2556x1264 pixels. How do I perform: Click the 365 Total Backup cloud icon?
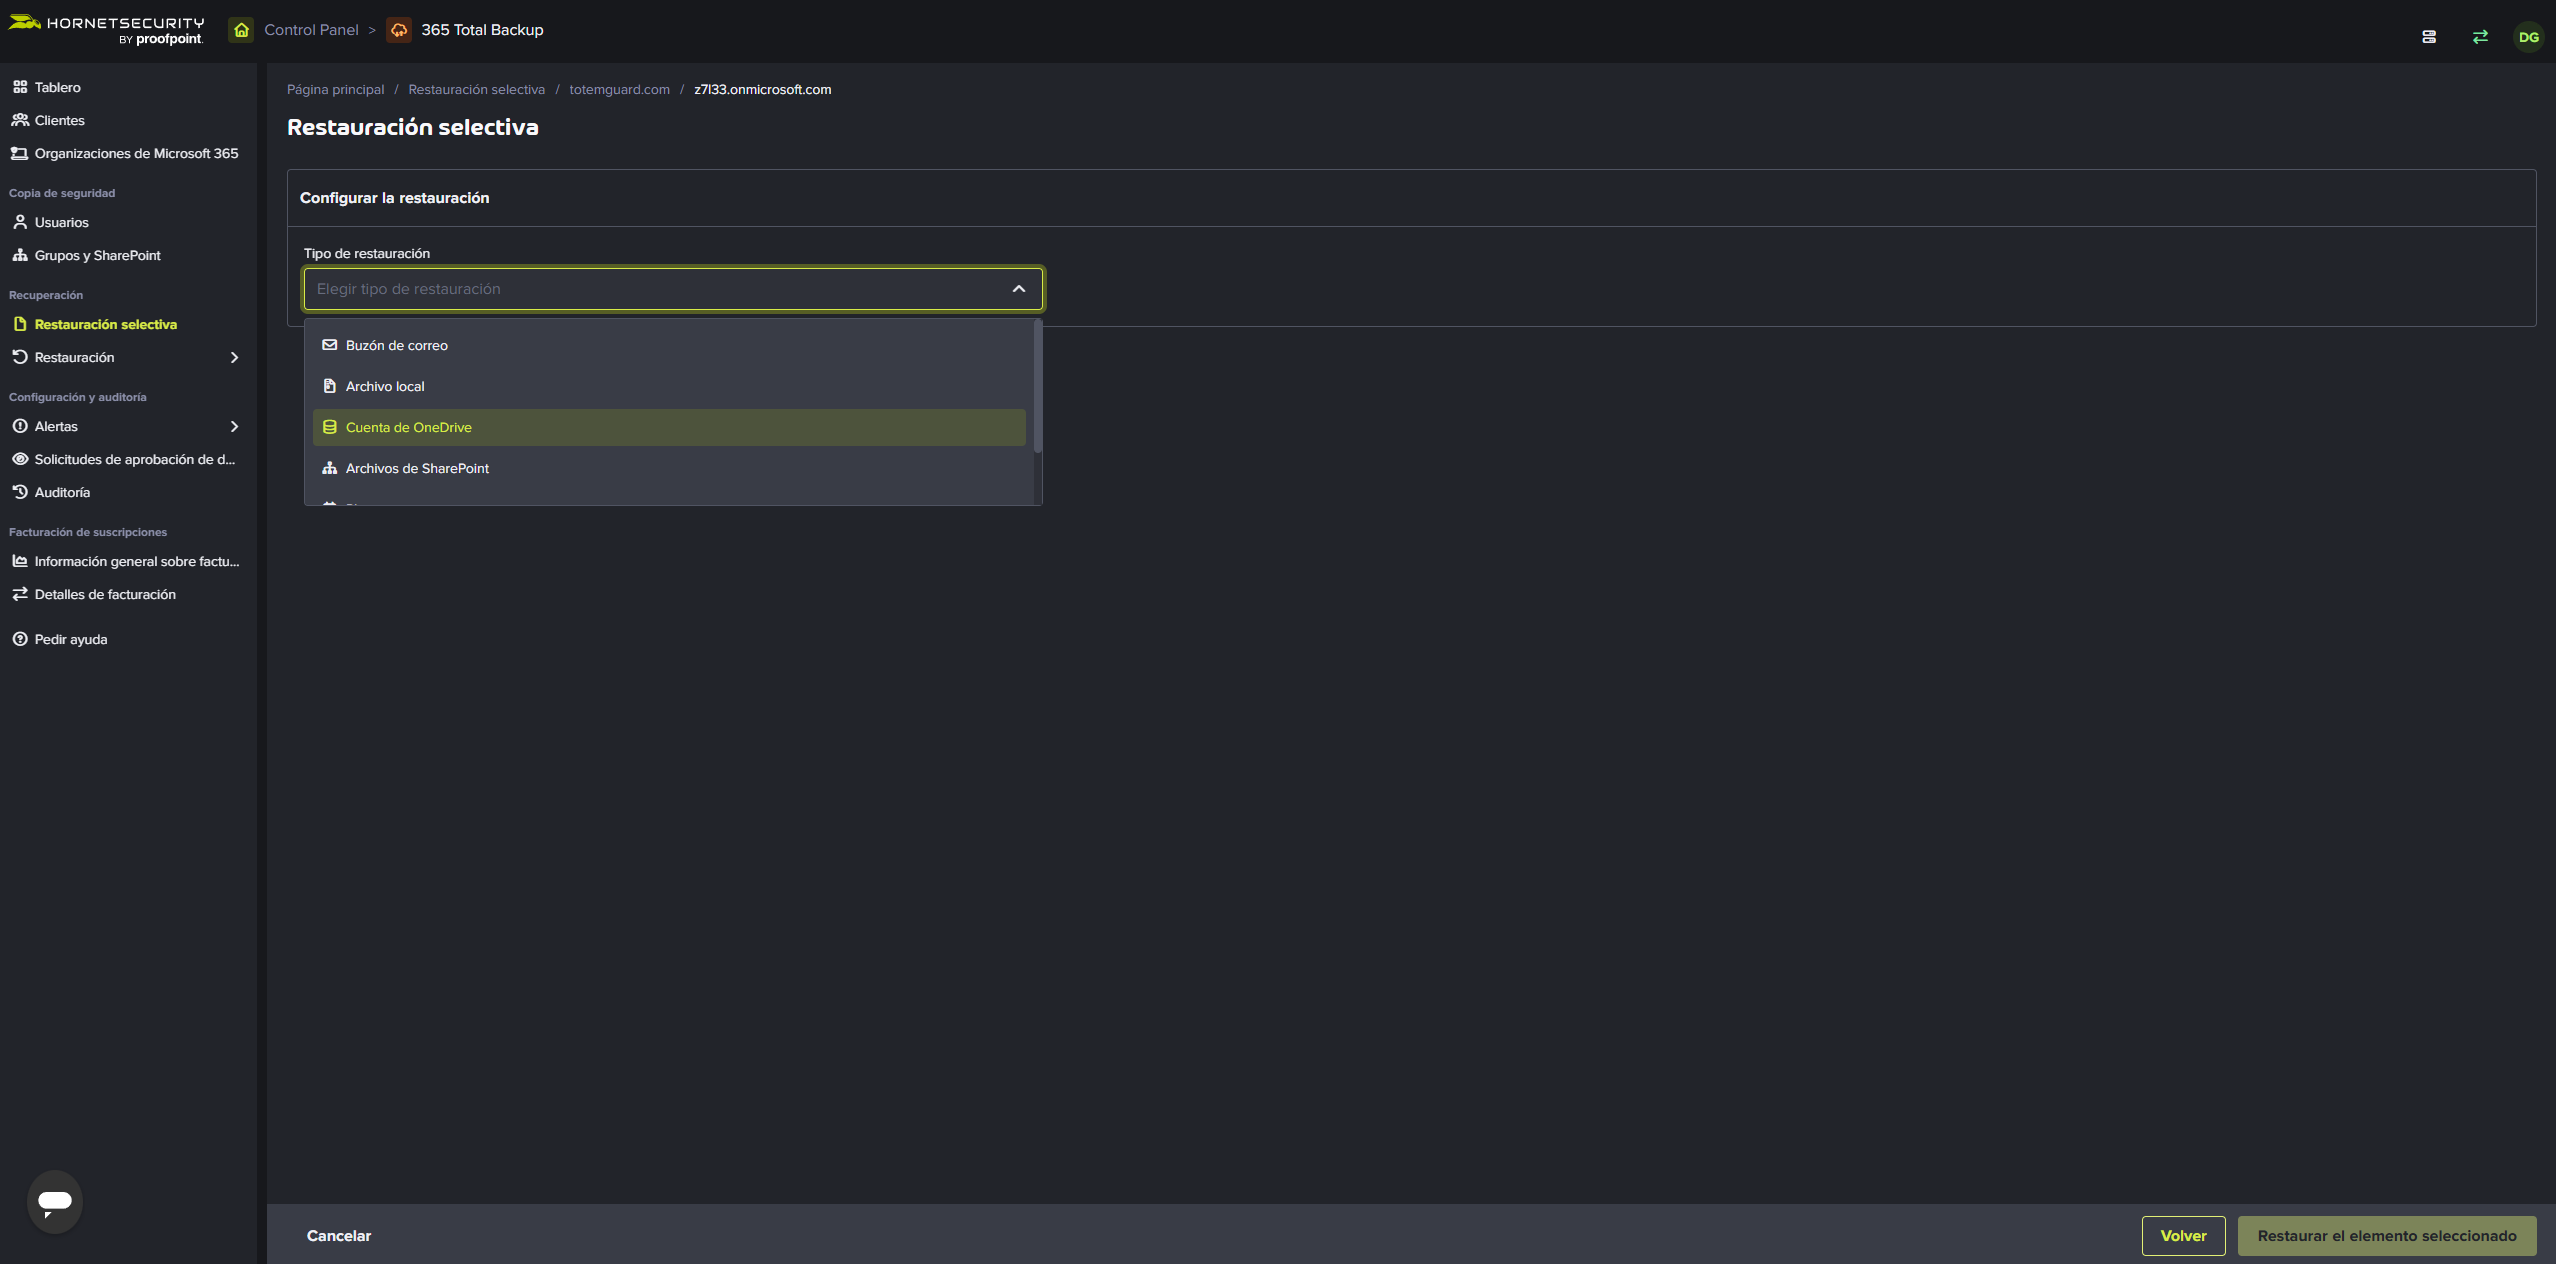pyautogui.click(x=399, y=30)
